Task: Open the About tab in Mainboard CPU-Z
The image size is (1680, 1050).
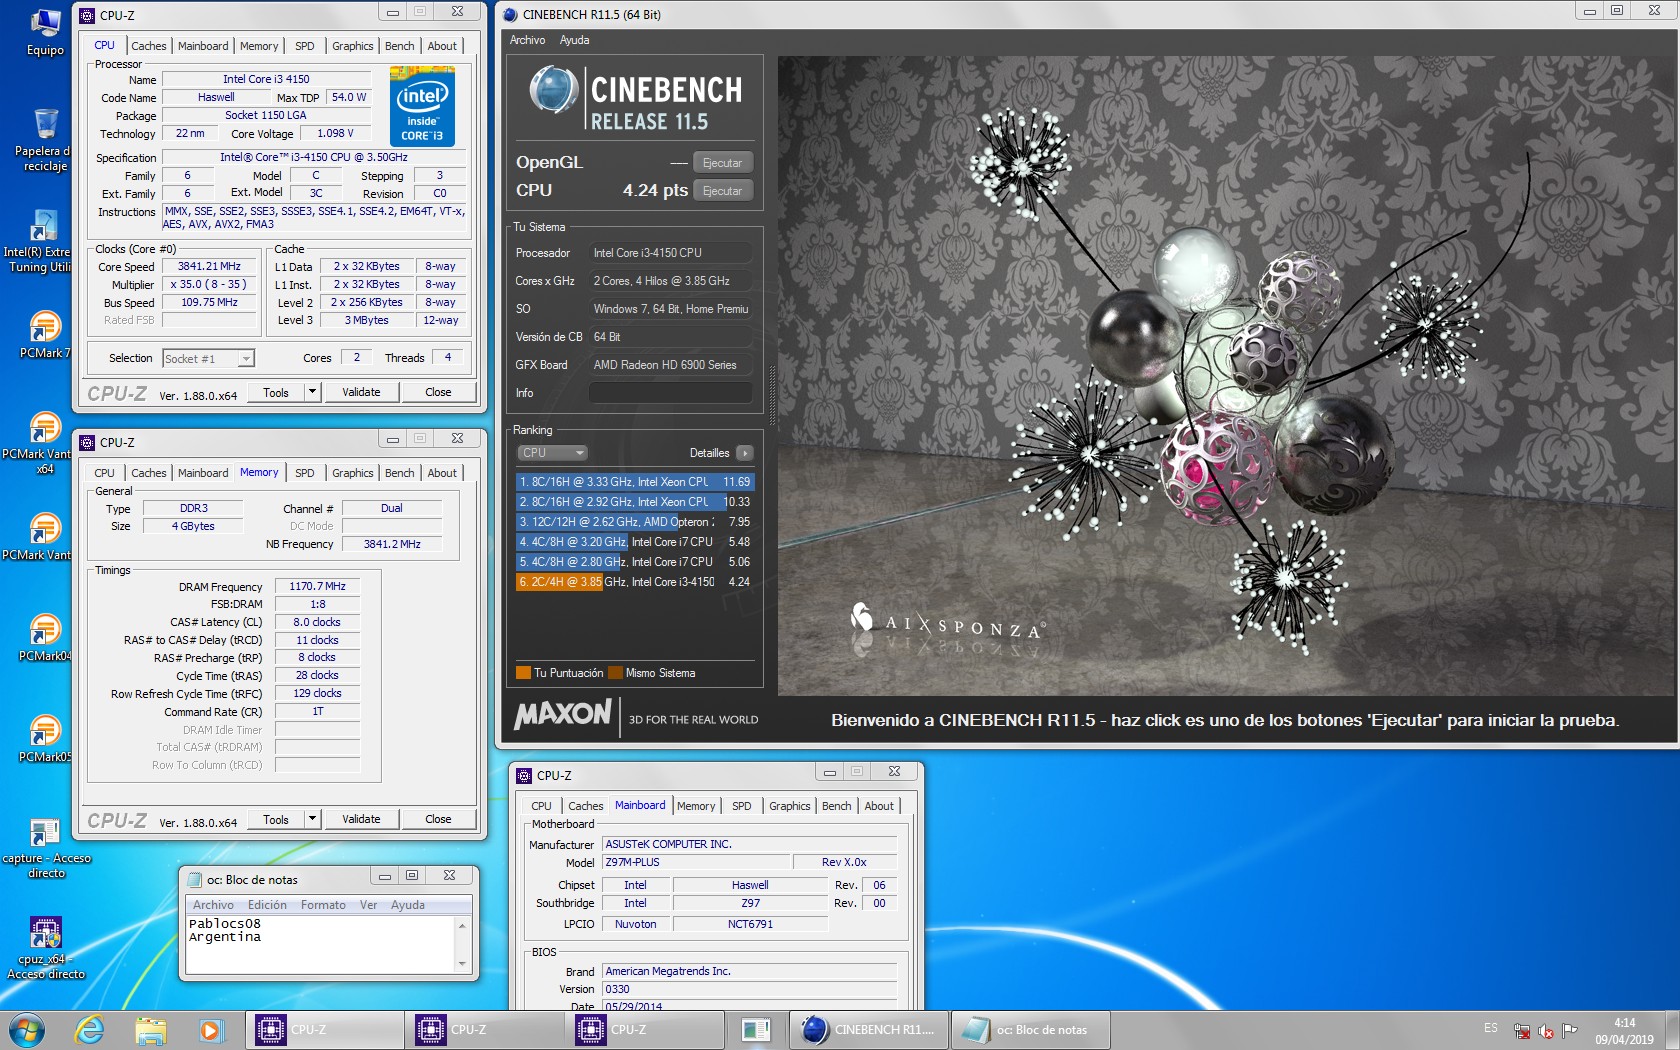Action: pyautogui.click(x=879, y=806)
